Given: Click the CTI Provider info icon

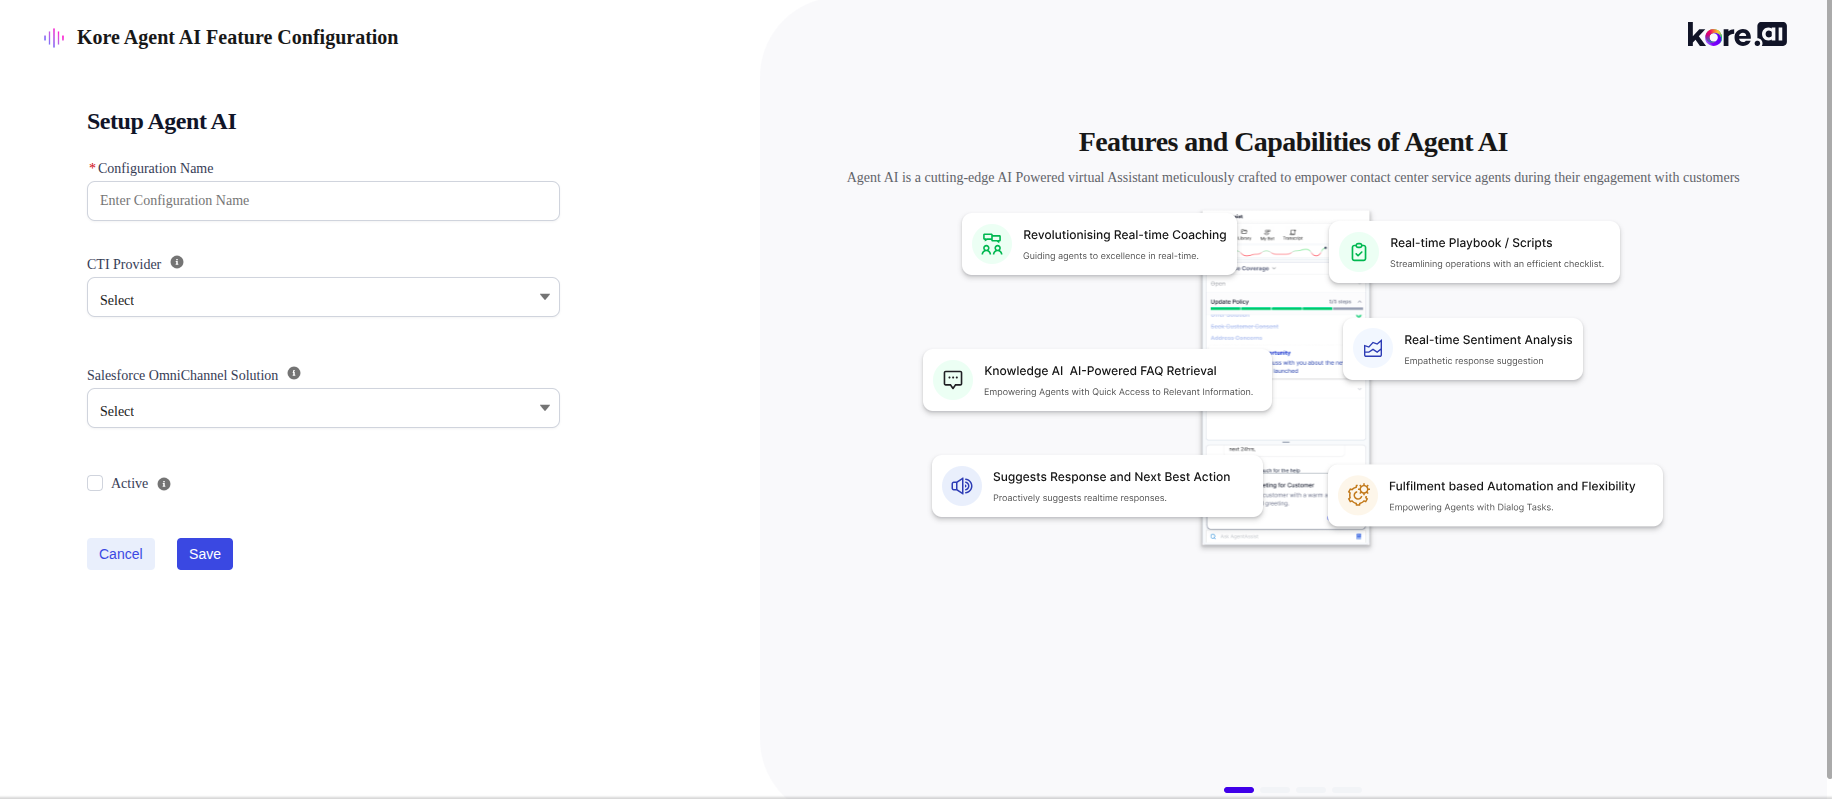Looking at the screenshot, I should (177, 263).
